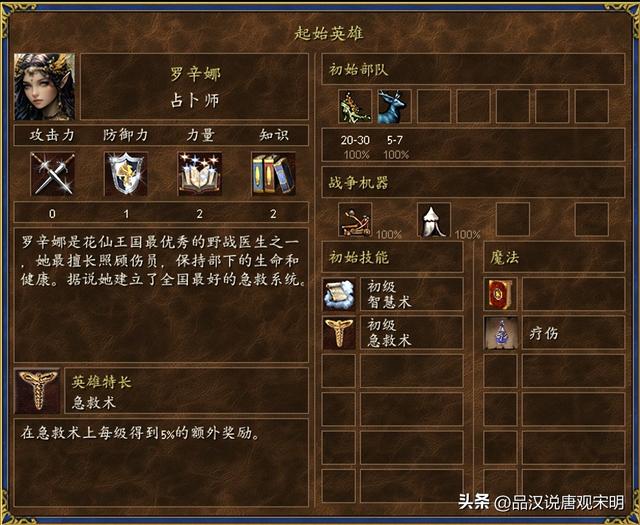
Task: Click the hero name 罗辛娜 占卜师 panel
Action: [x=194, y=87]
